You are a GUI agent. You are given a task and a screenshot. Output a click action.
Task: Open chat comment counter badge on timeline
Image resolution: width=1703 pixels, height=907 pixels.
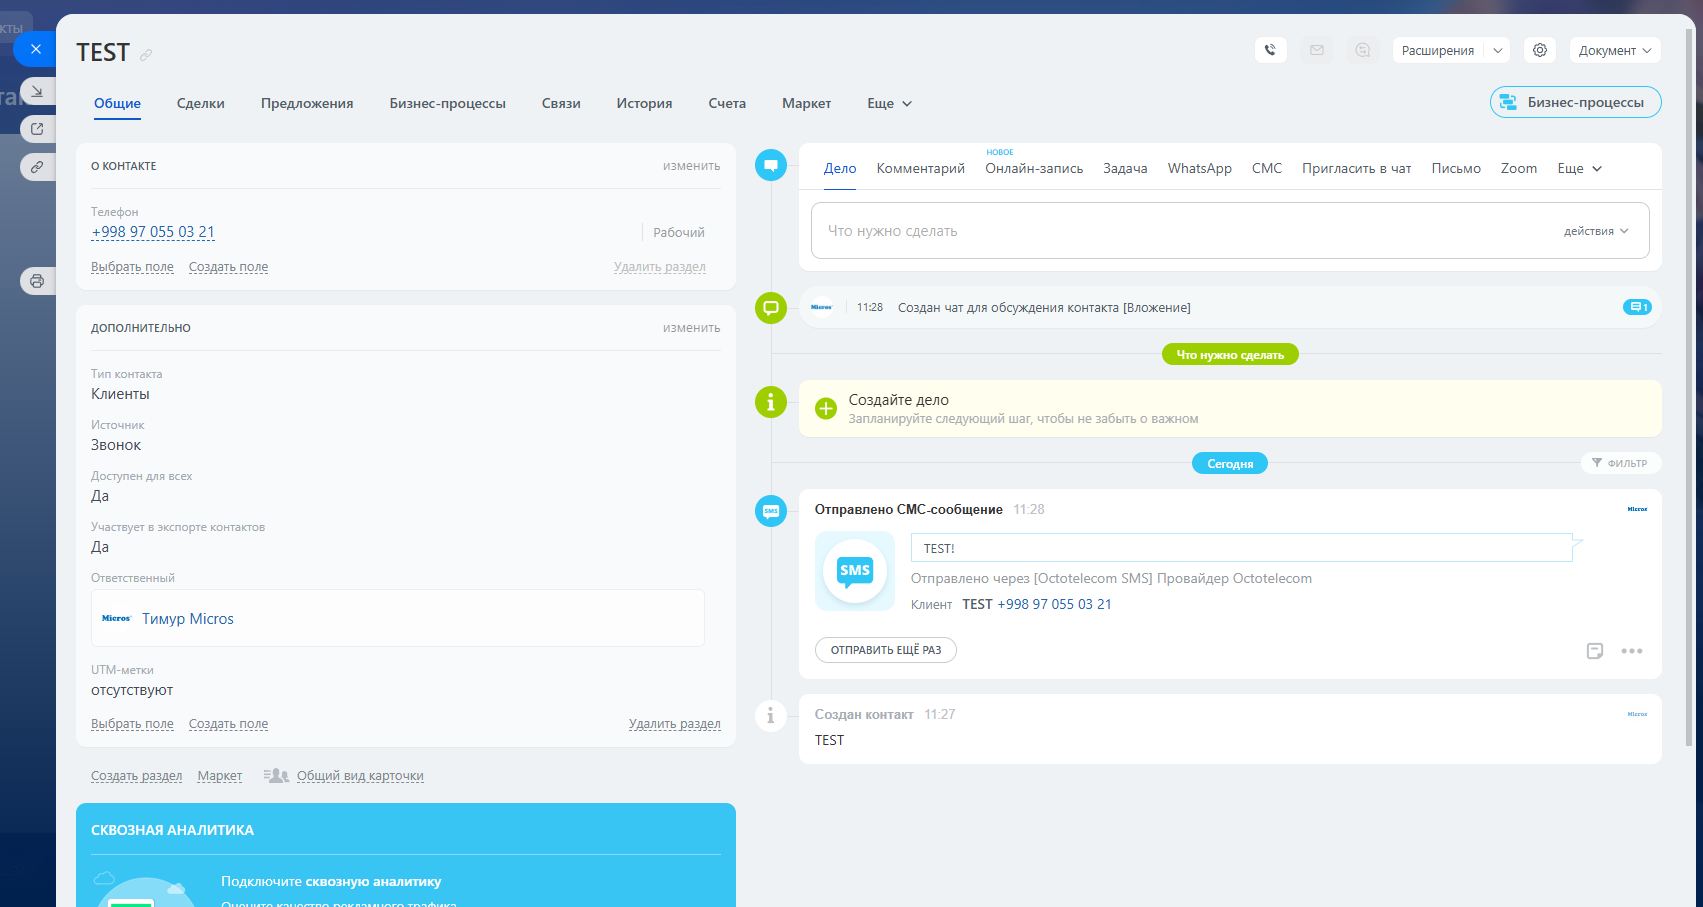pyautogui.click(x=1636, y=307)
